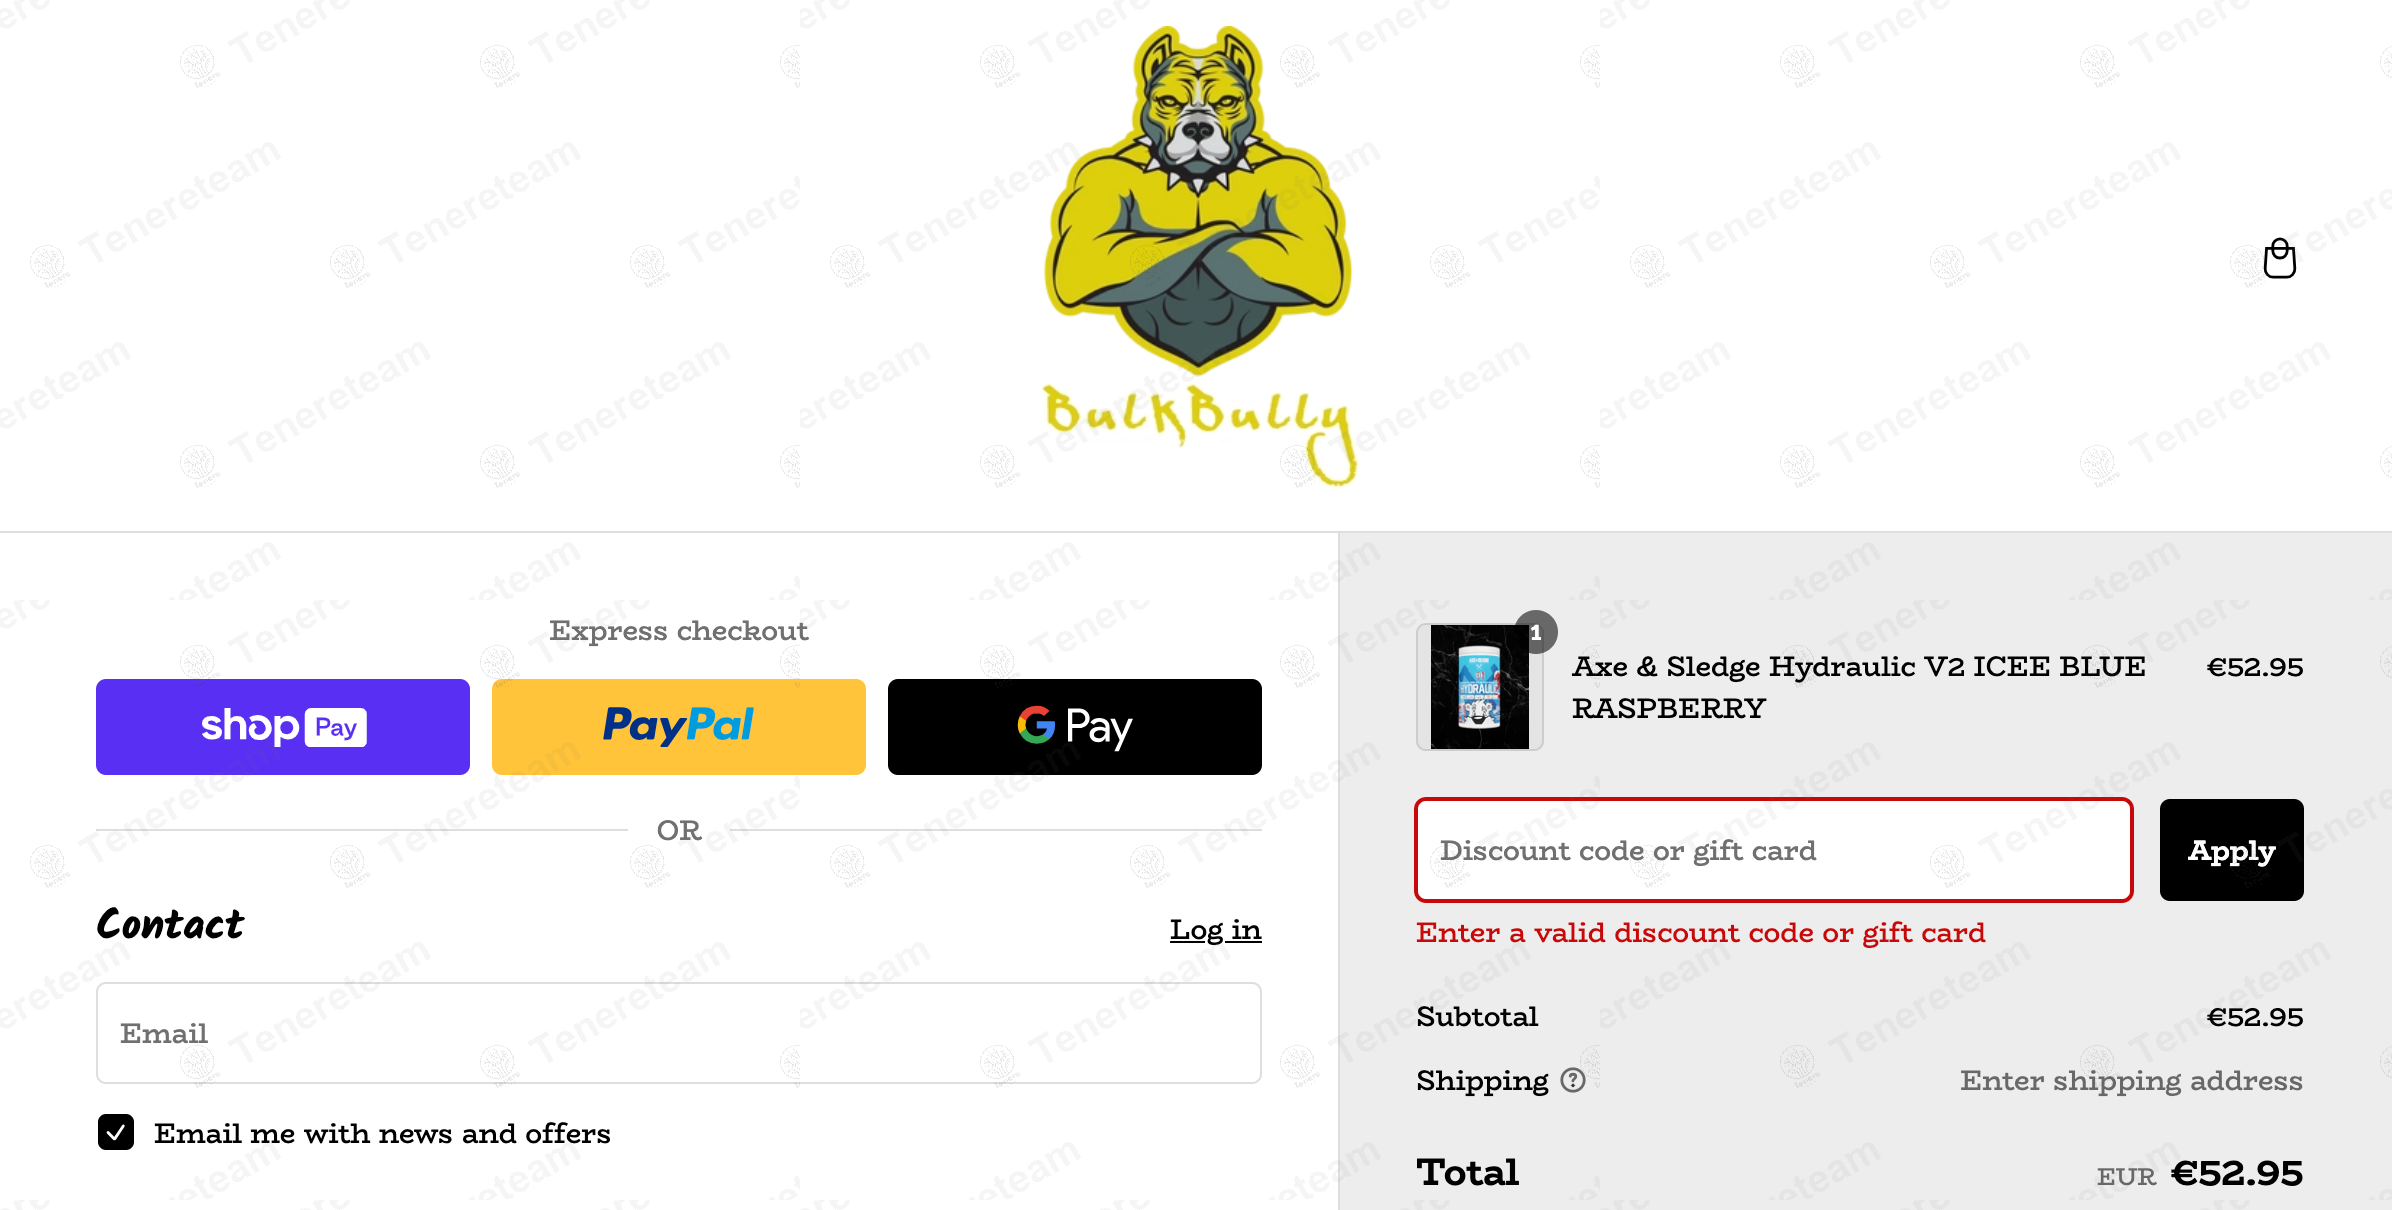
Task: Click the Axe & Sledge Hydraulic V2 product name
Action: [x=1859, y=687]
